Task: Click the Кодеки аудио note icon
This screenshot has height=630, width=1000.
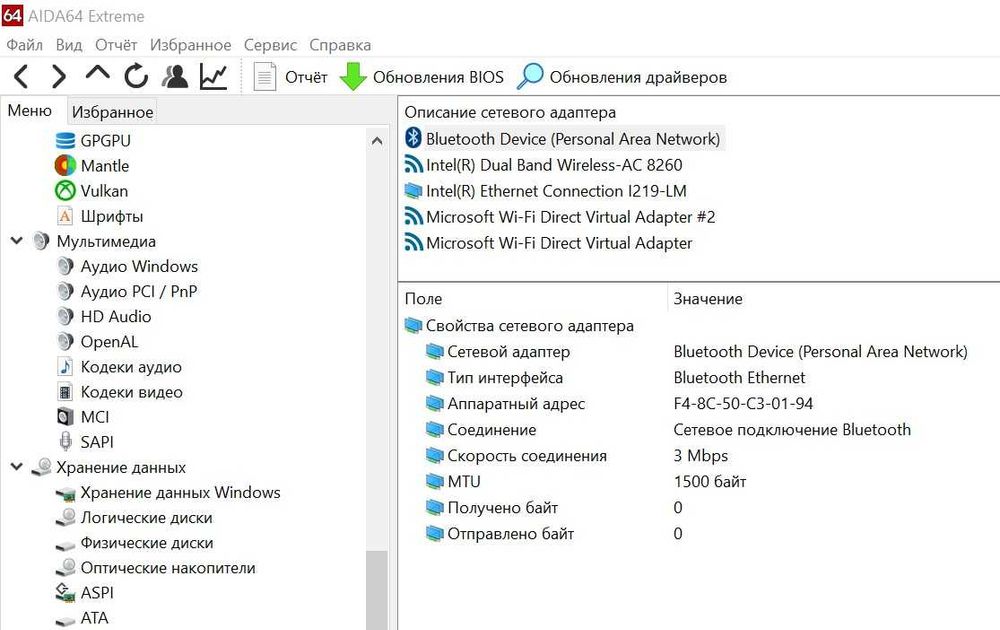Action: click(65, 367)
